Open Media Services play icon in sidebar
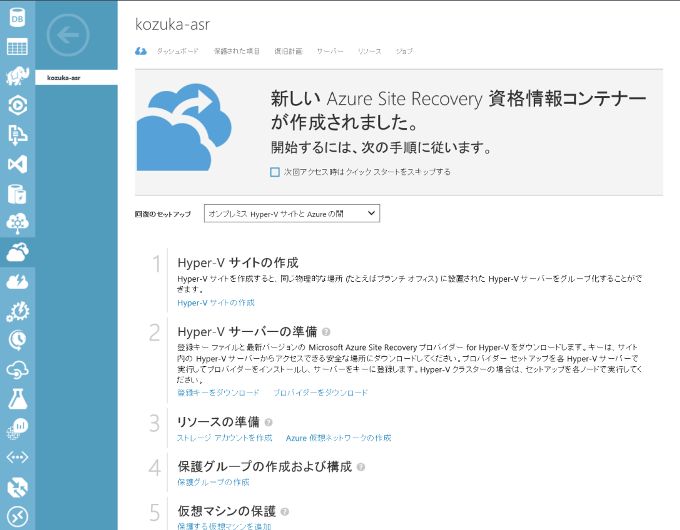 click(x=17, y=105)
